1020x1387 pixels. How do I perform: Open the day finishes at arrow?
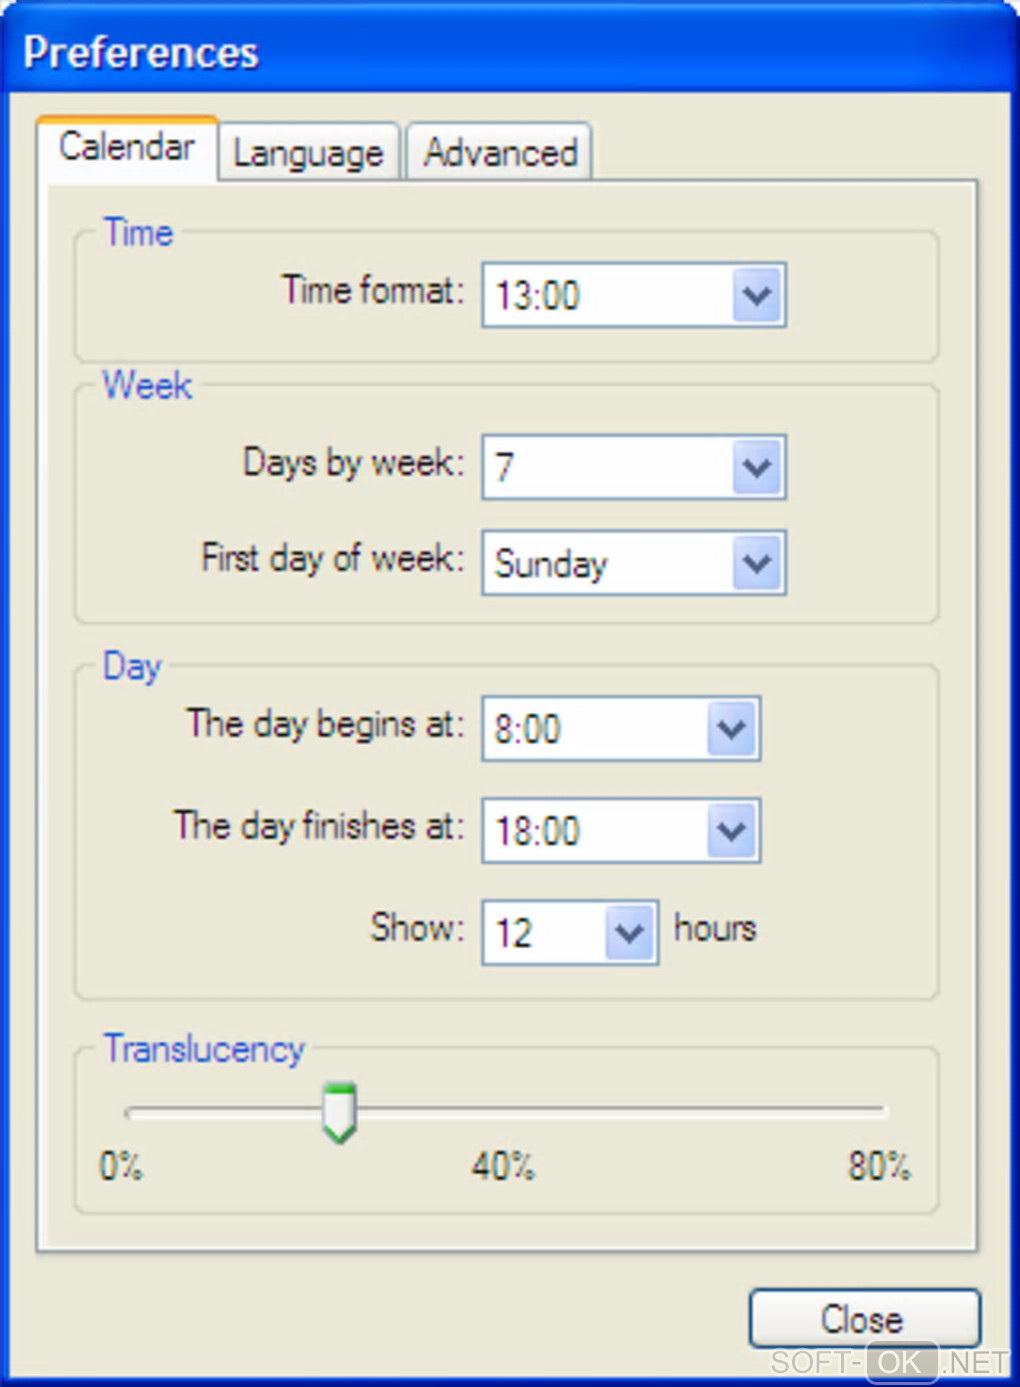pyautogui.click(x=732, y=831)
